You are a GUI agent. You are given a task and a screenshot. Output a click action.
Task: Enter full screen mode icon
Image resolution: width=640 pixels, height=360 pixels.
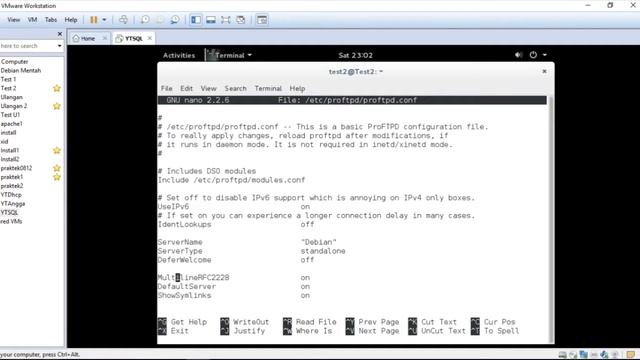click(225, 20)
